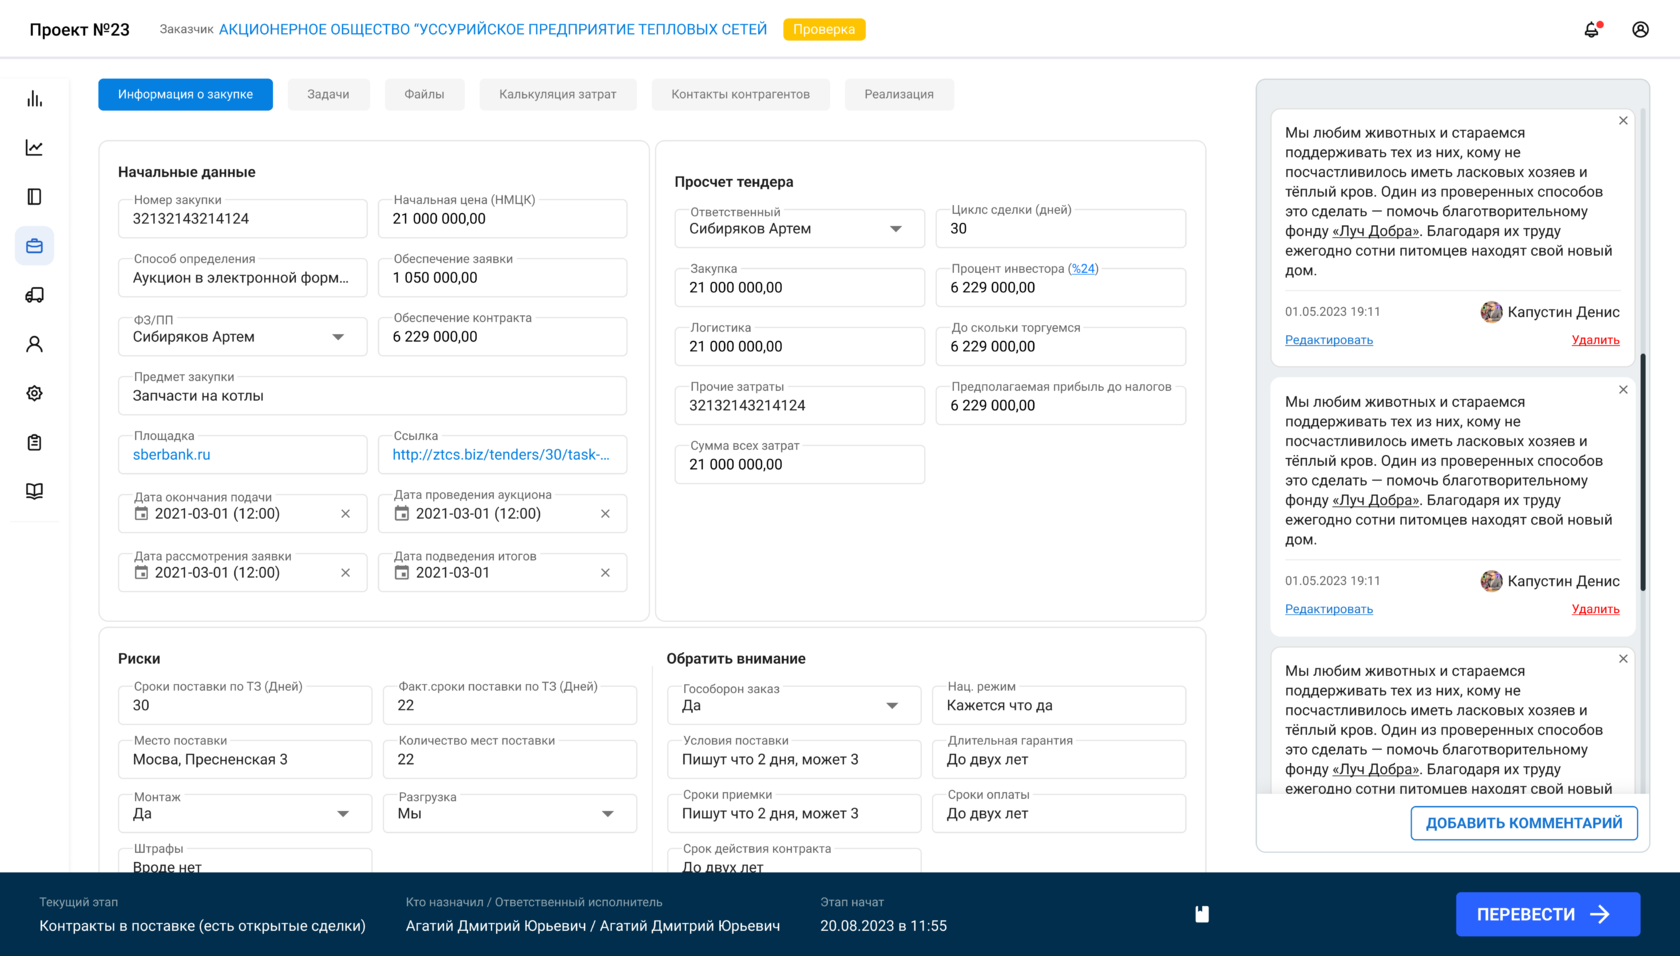Click the Место поставки field
The width and height of the screenshot is (1680, 956).
[x=245, y=760]
